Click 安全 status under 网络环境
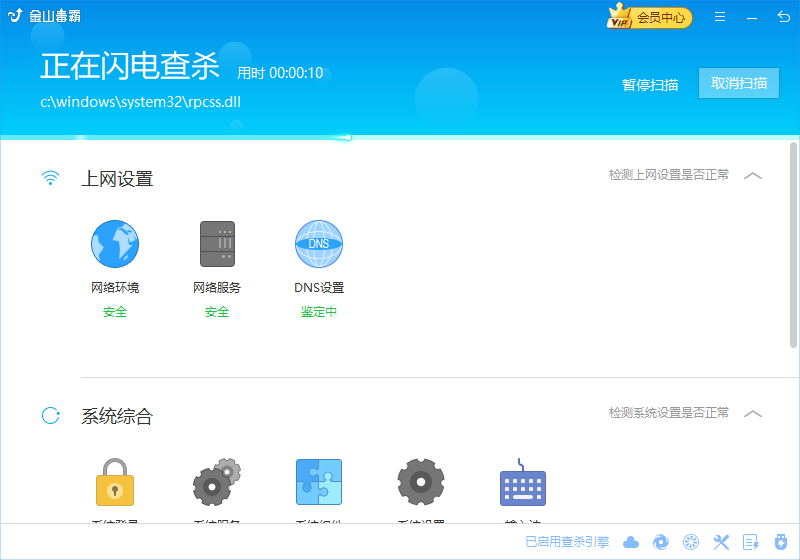The width and height of the screenshot is (800, 560). [x=115, y=312]
